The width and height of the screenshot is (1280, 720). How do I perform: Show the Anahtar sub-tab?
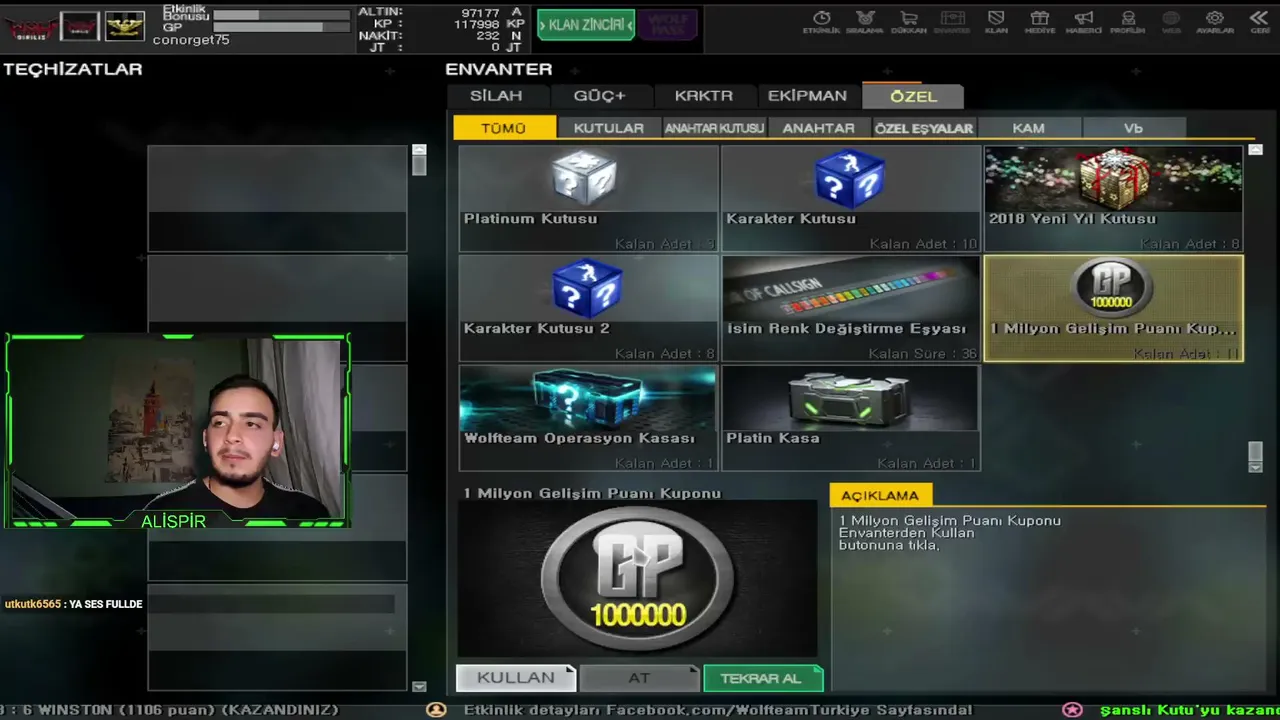[x=818, y=128]
